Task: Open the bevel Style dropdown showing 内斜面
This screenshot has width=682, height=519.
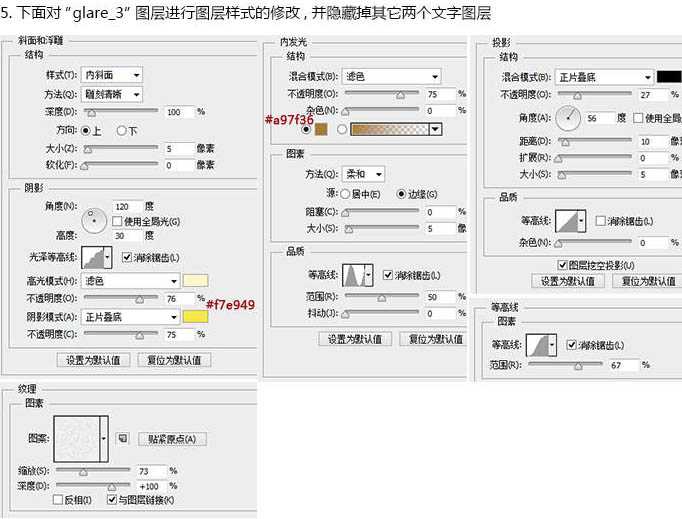Action: point(111,75)
